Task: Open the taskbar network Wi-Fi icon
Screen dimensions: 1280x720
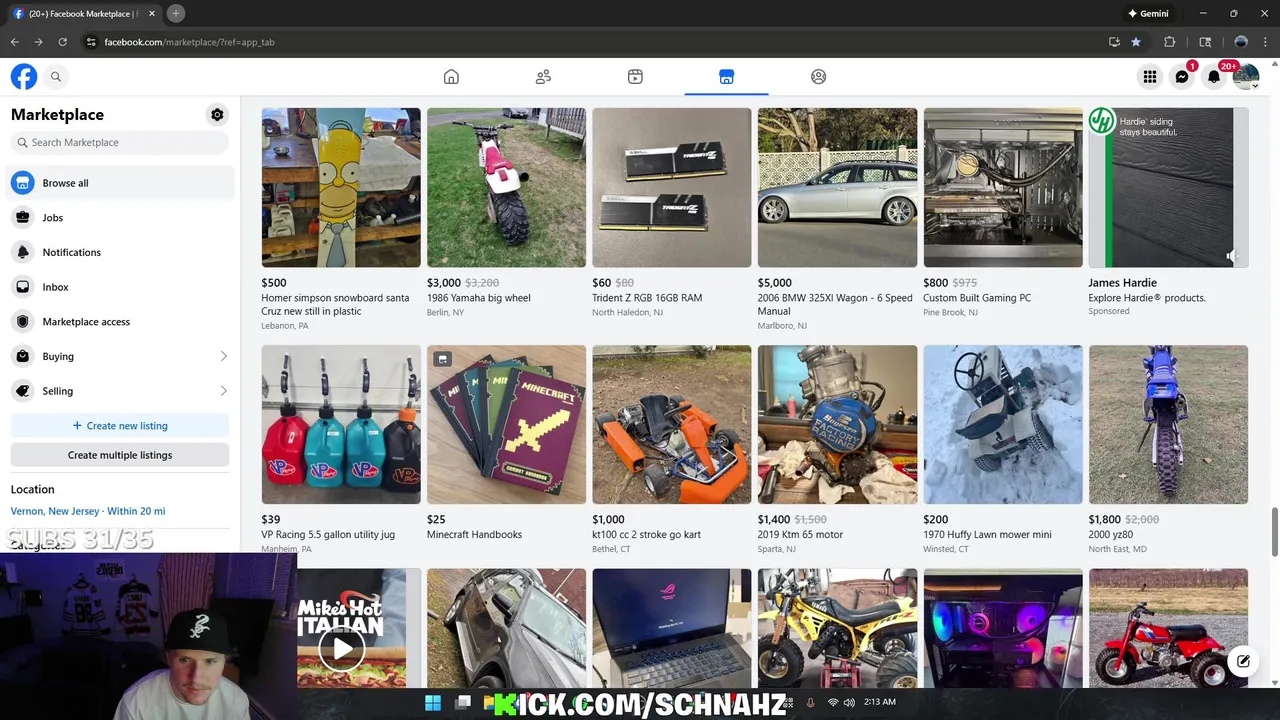Action: coord(833,703)
